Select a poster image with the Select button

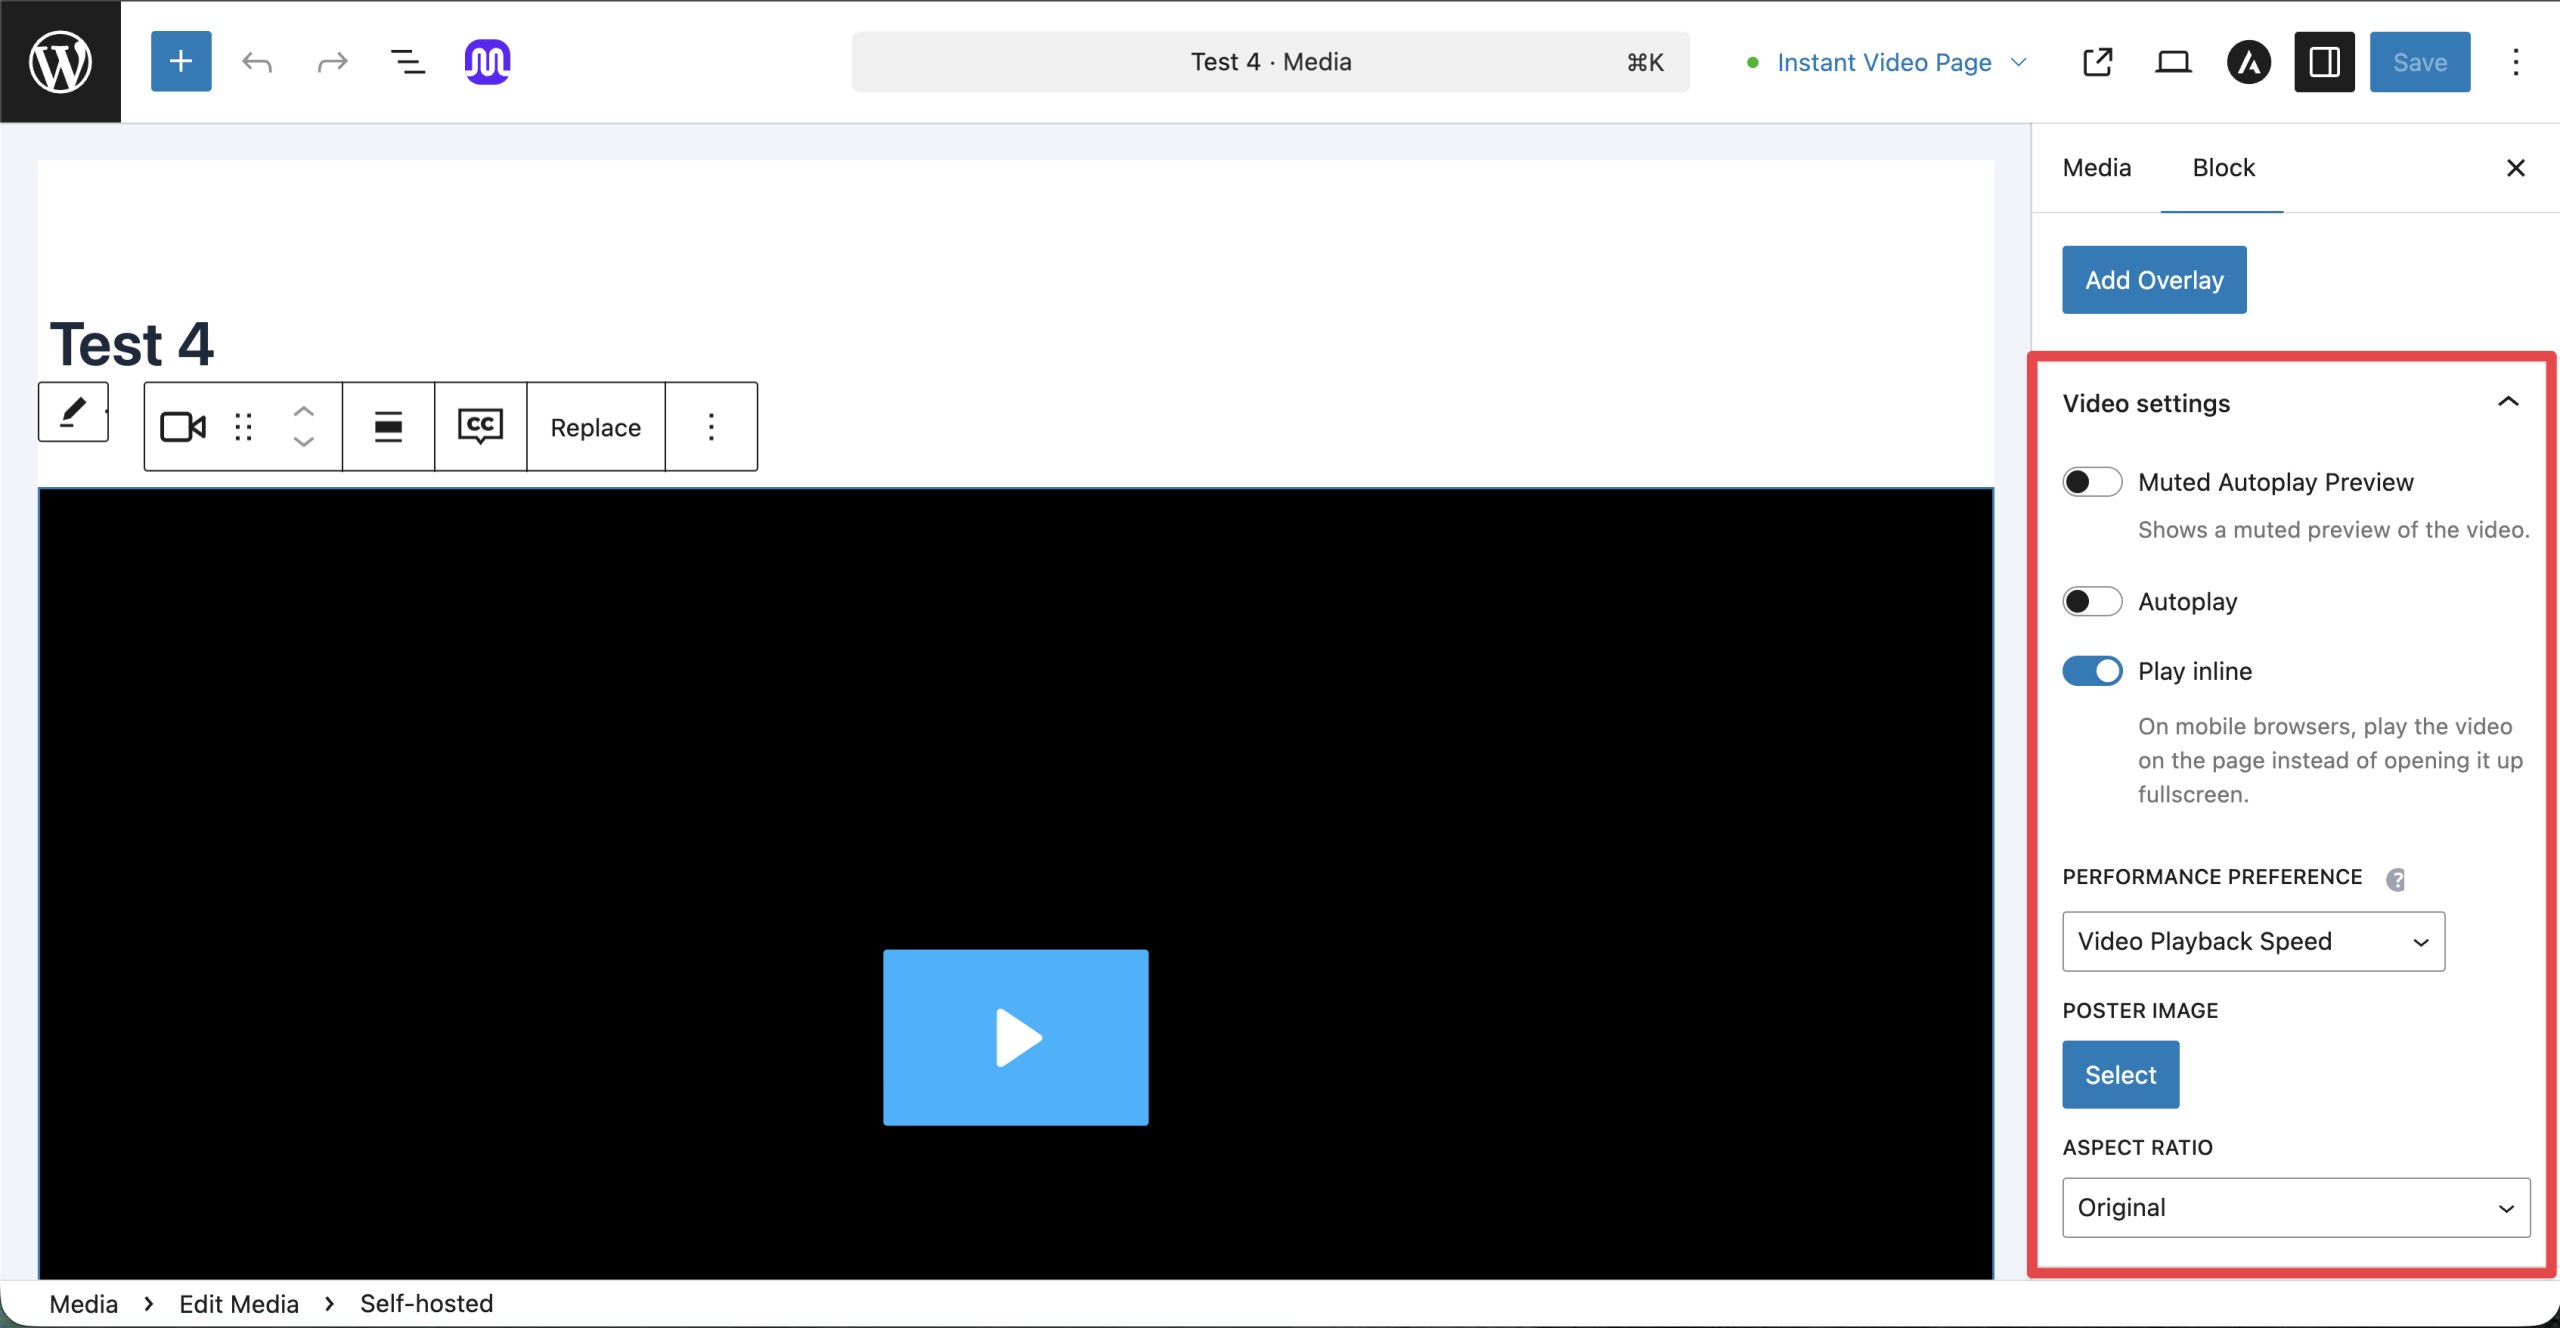pos(2120,1074)
